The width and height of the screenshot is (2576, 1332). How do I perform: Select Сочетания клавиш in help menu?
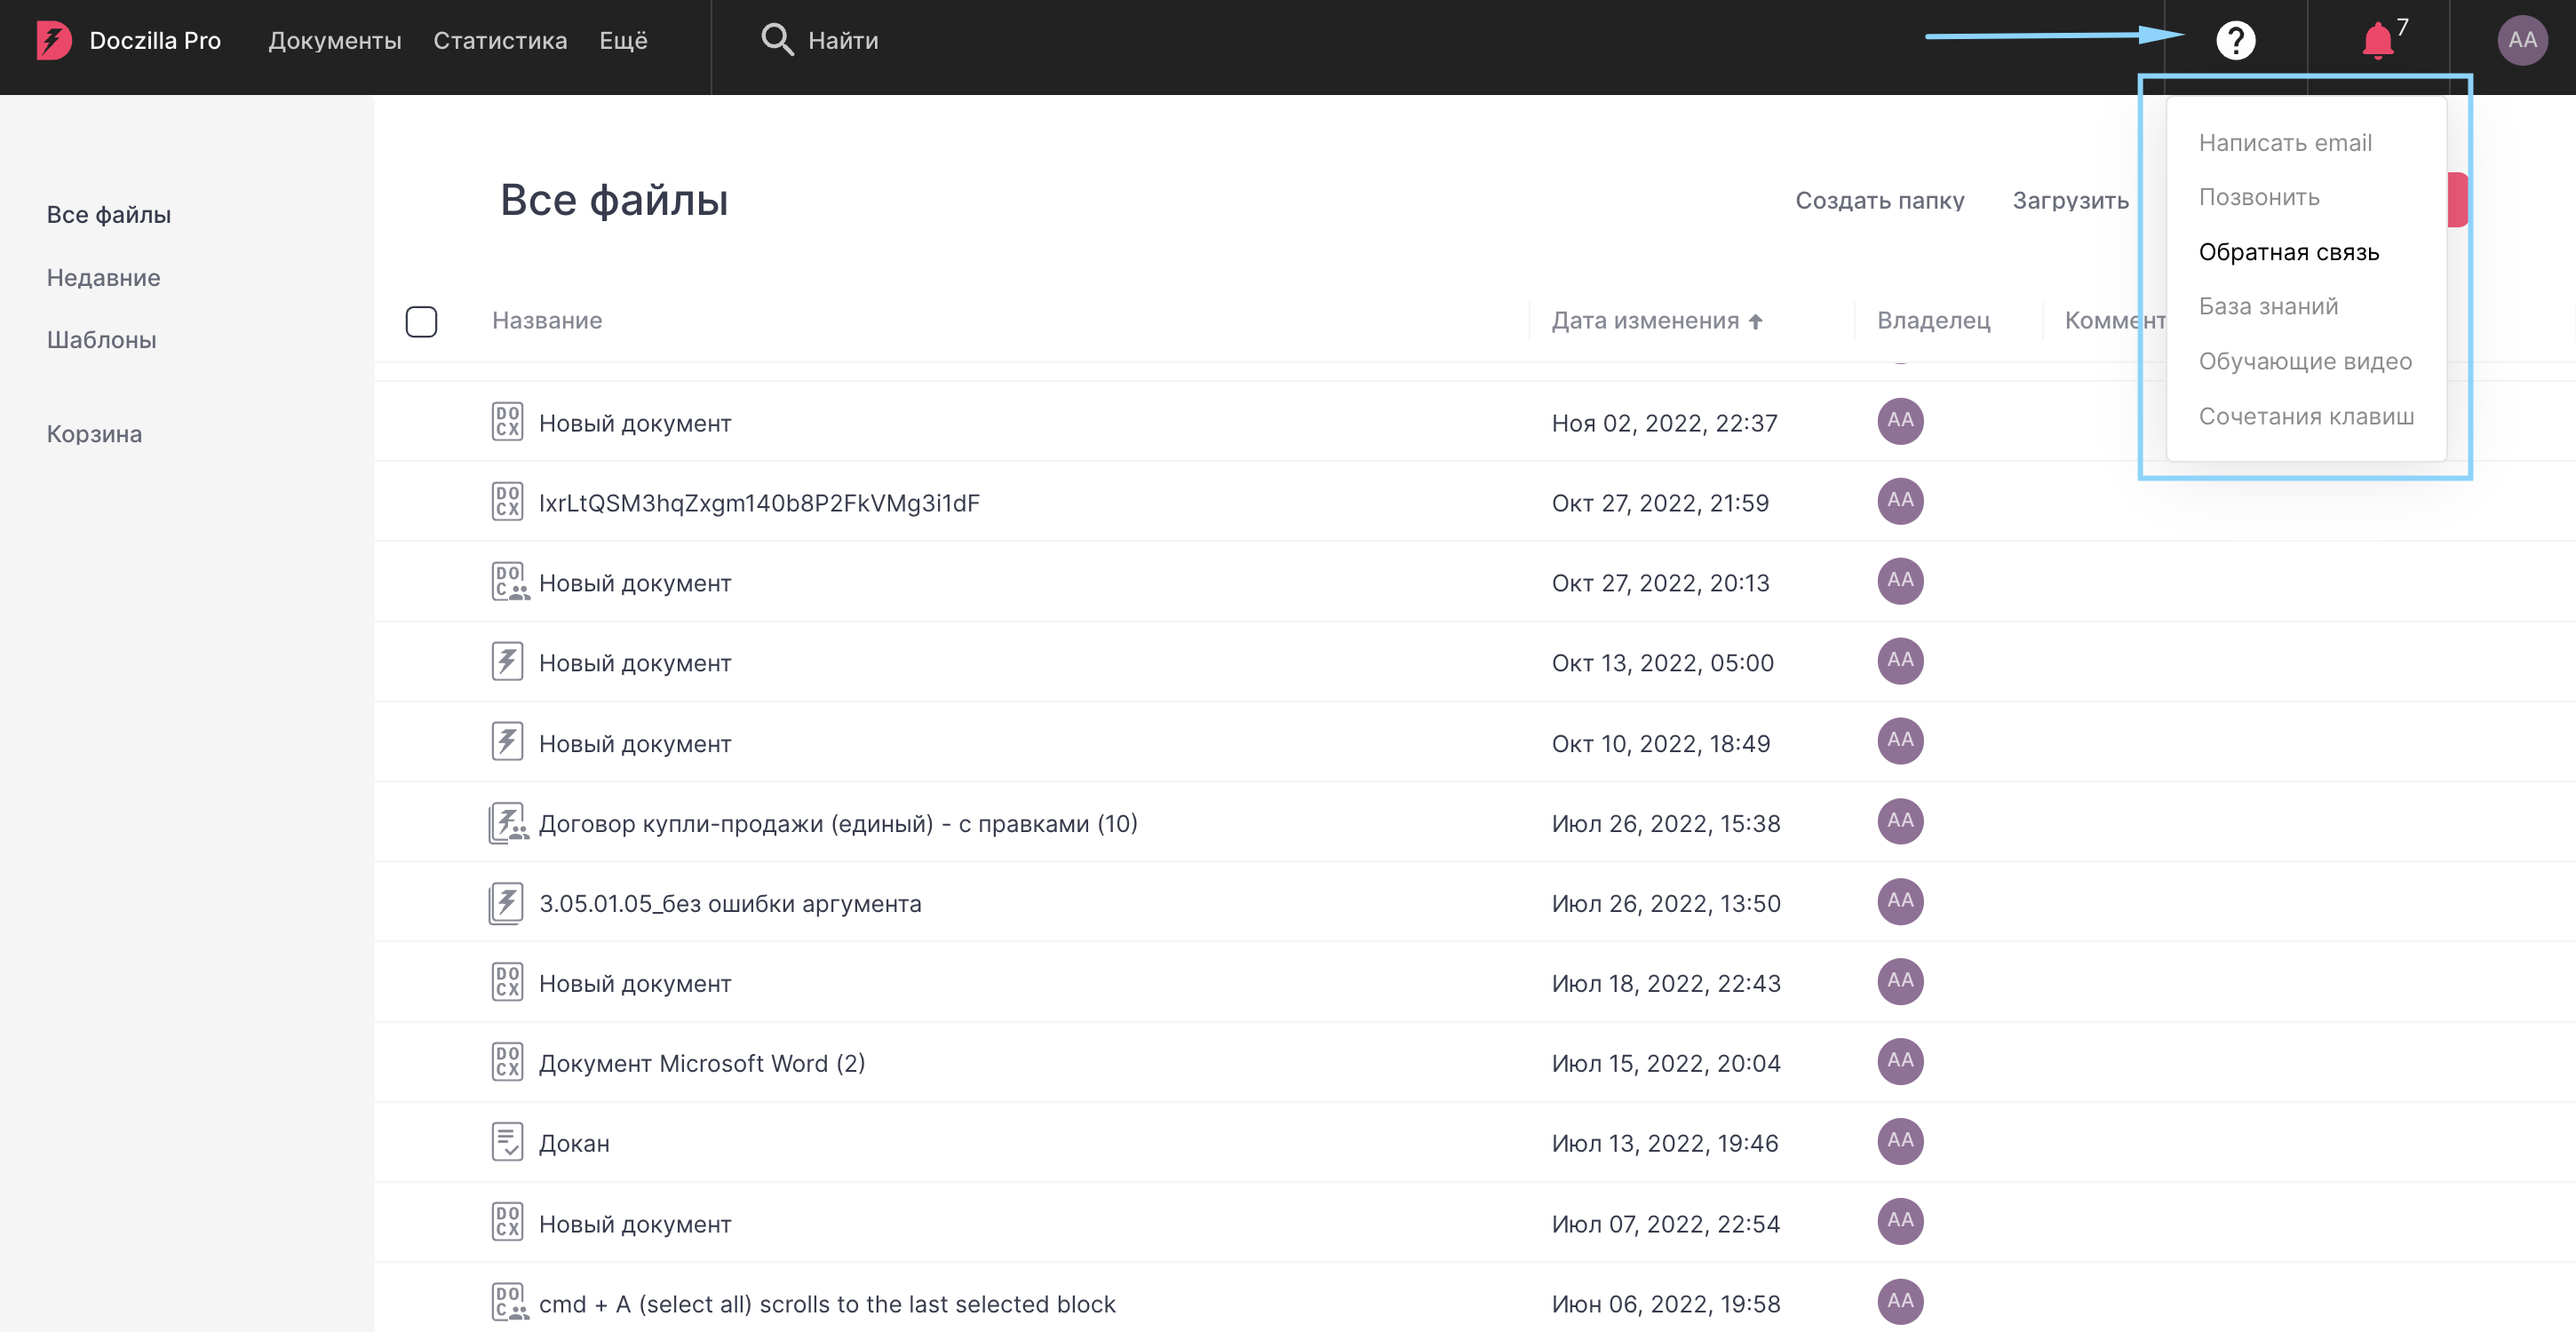click(2306, 416)
